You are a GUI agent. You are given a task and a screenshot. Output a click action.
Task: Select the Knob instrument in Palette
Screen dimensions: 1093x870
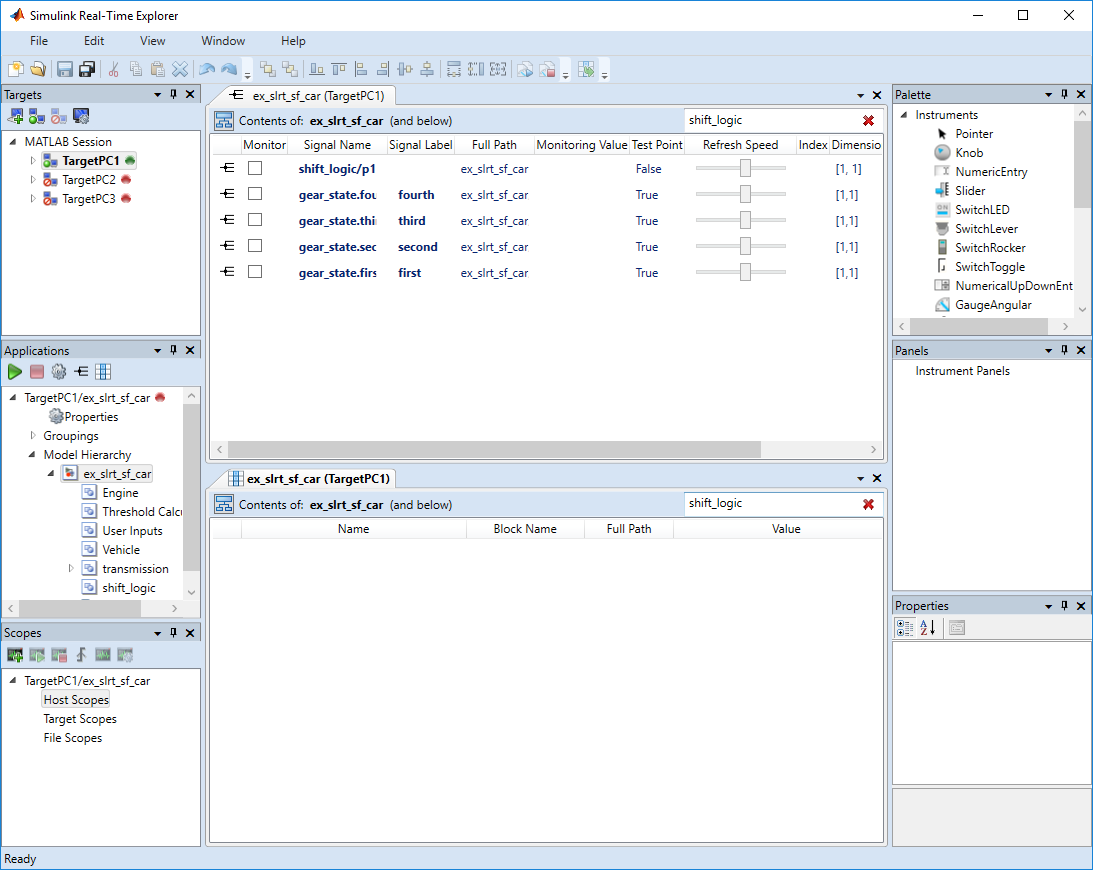coord(968,153)
